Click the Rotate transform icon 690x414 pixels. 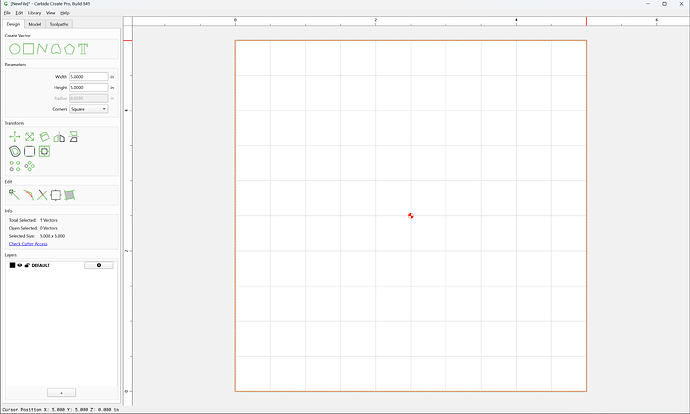[44, 137]
